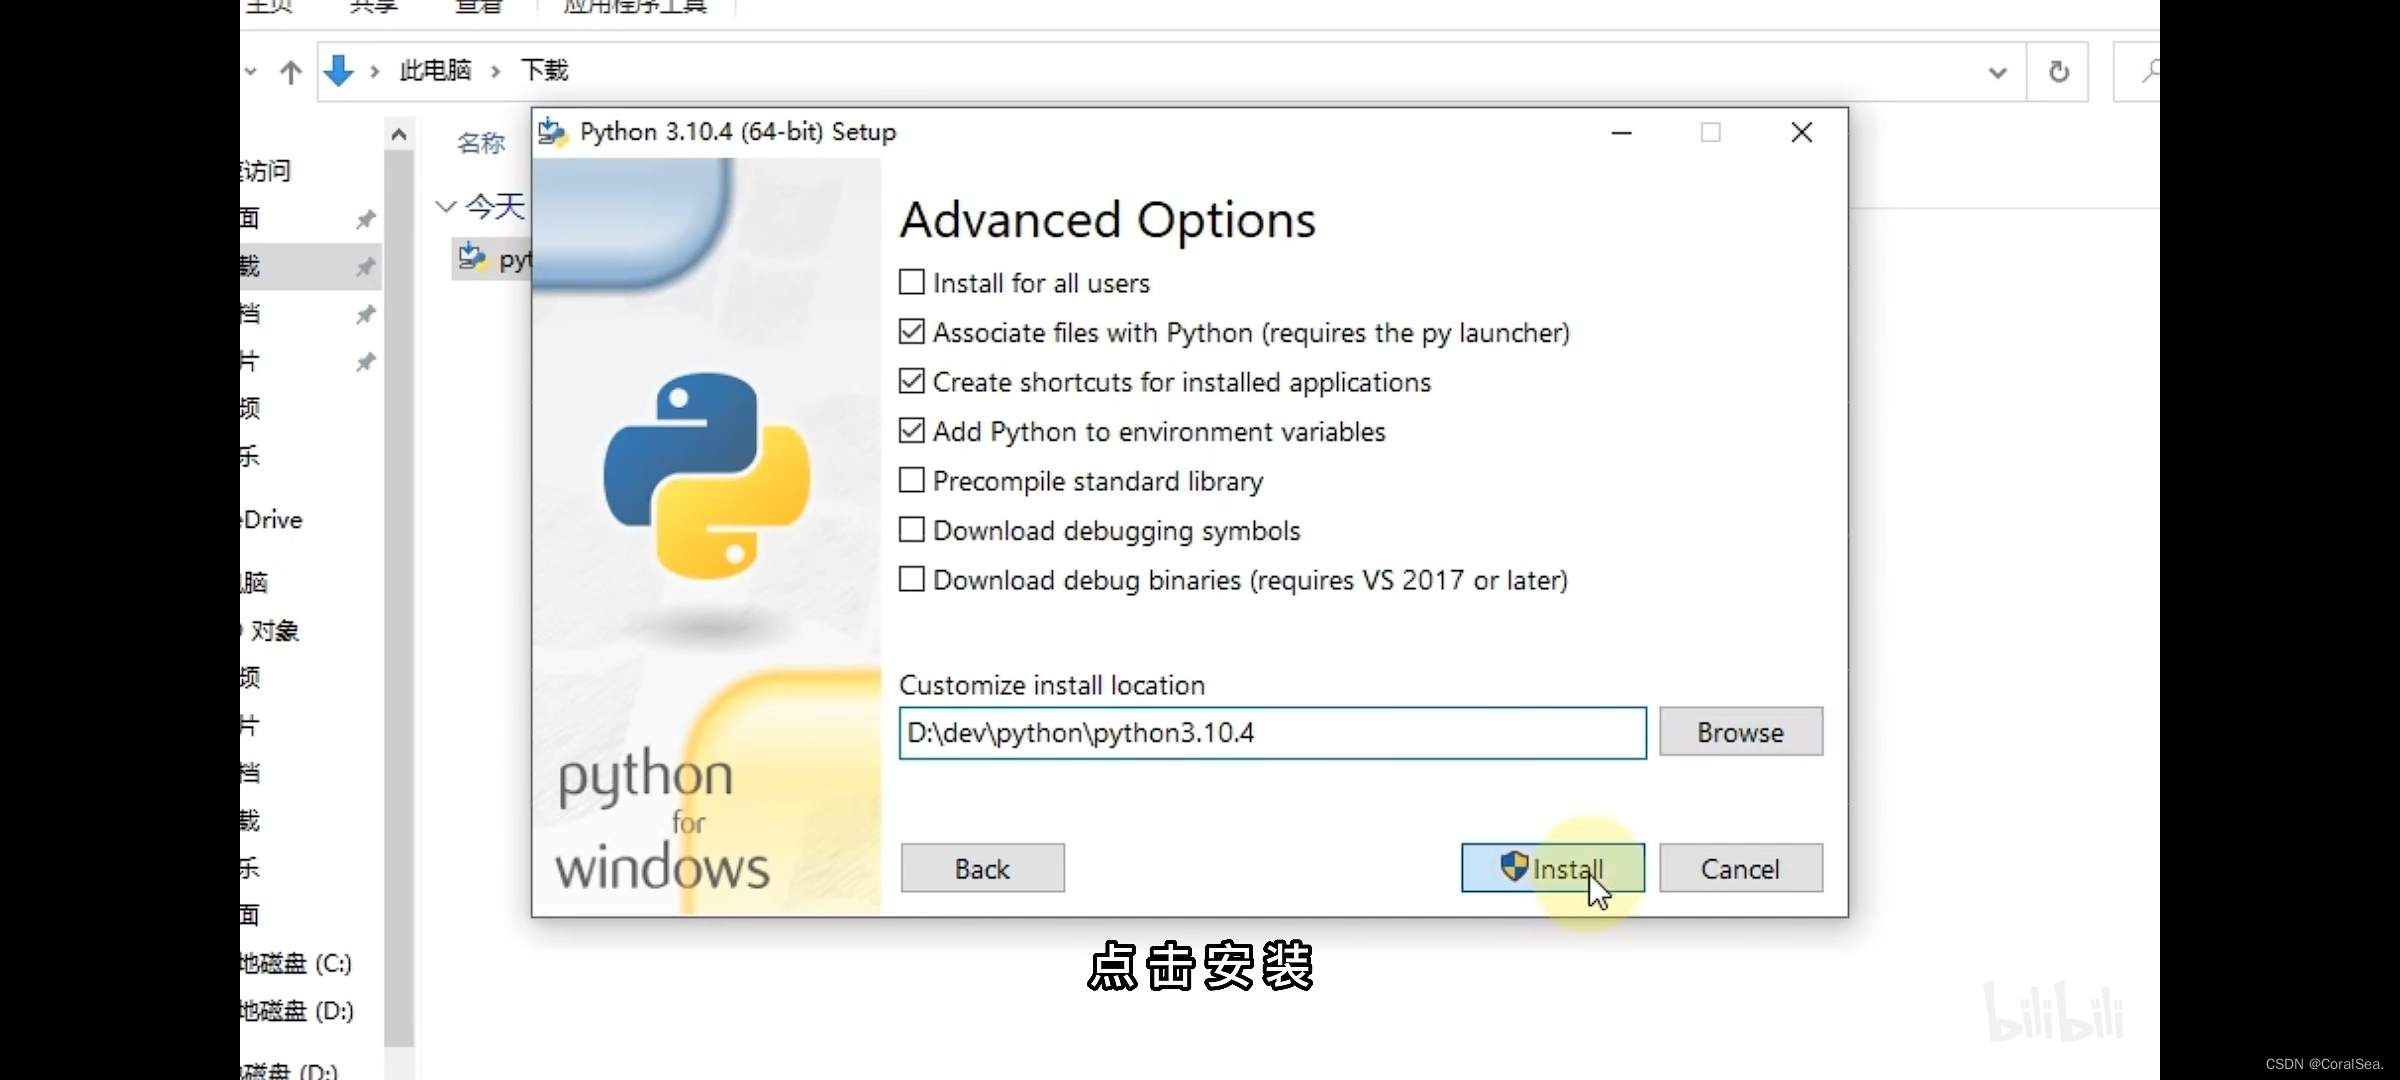Click the Python Setup title bar icon
This screenshot has height=1080, width=2400.
tap(553, 132)
